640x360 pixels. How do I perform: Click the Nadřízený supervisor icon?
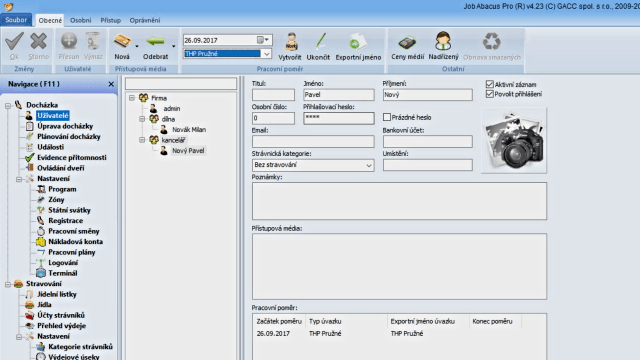(x=443, y=41)
